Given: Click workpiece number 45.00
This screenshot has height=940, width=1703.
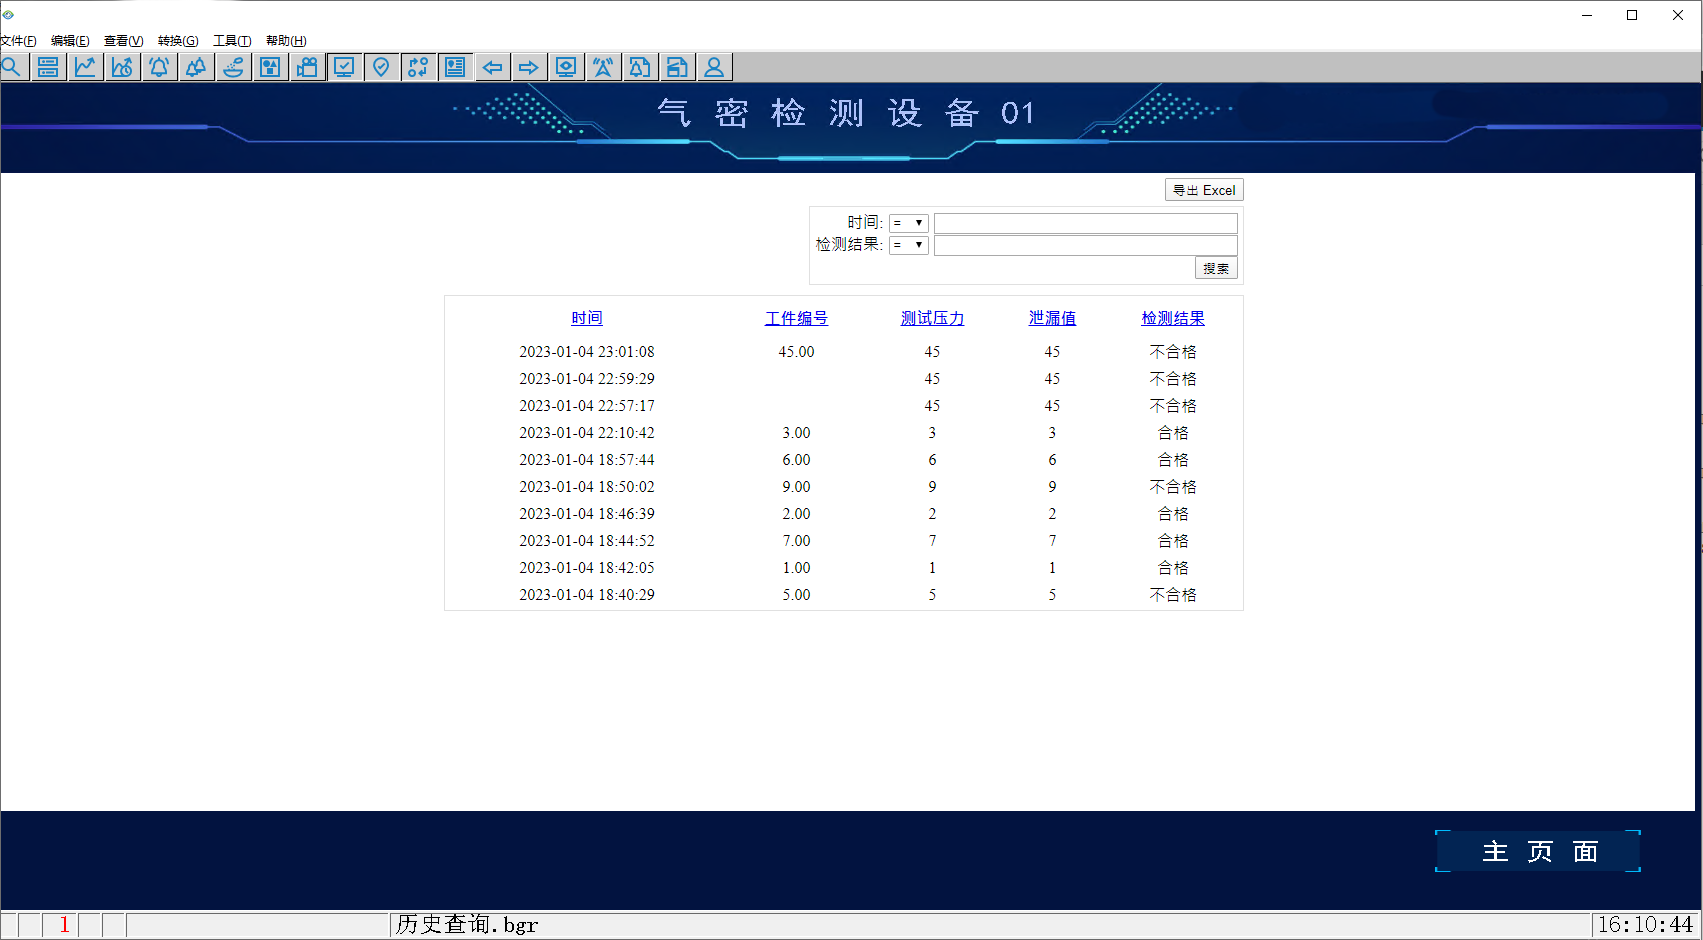Looking at the screenshot, I should click(x=796, y=352).
